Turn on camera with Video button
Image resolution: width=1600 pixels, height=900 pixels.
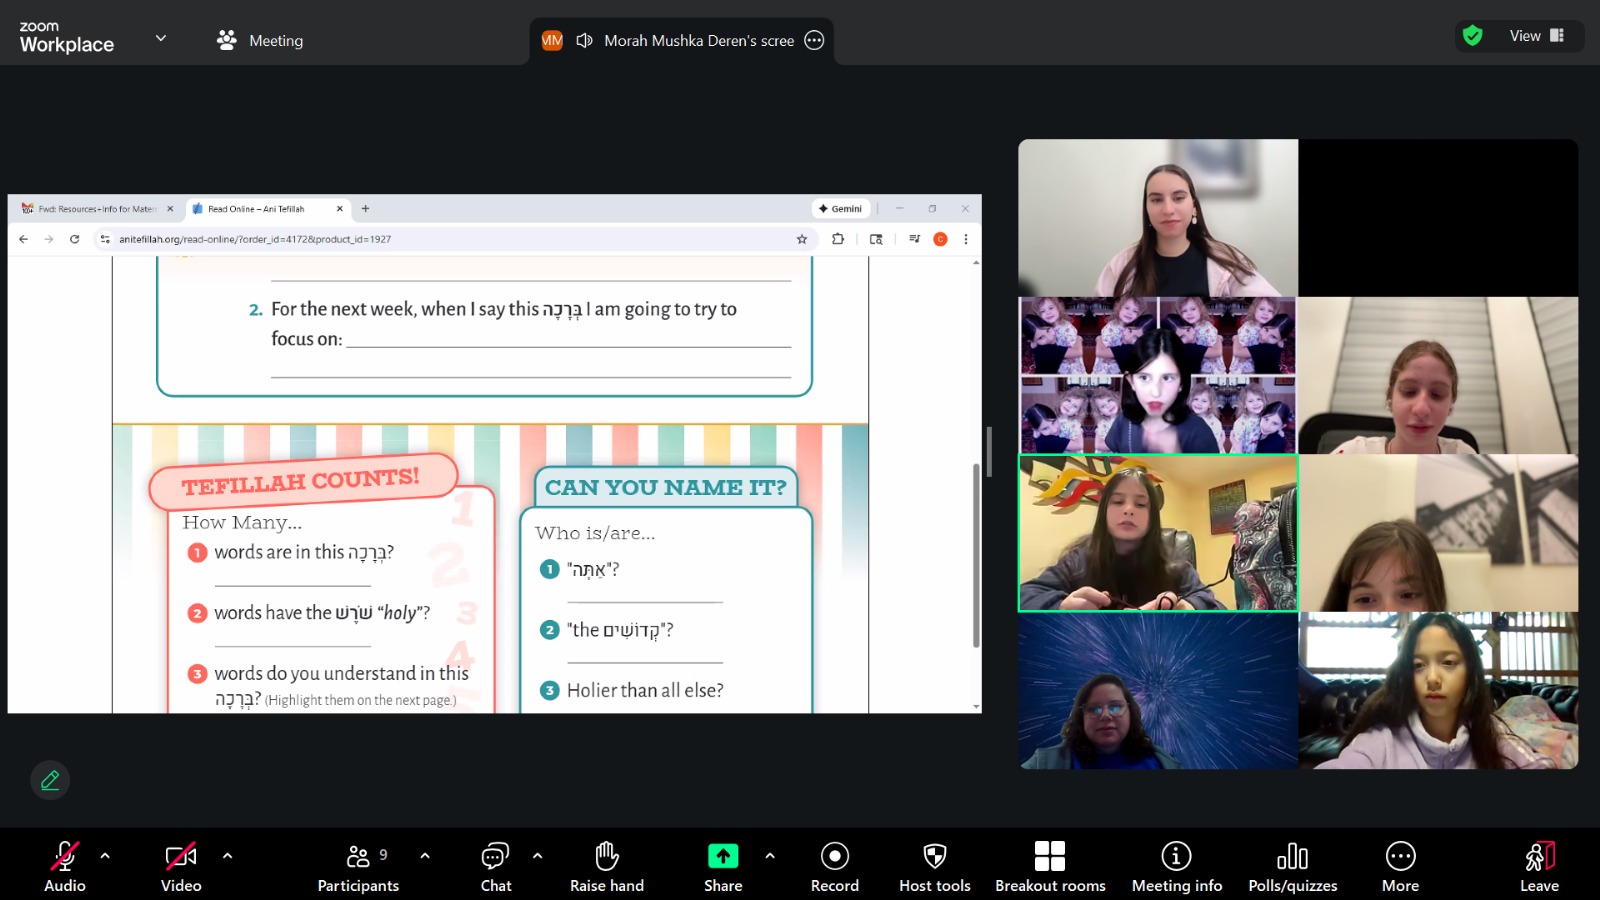click(181, 866)
